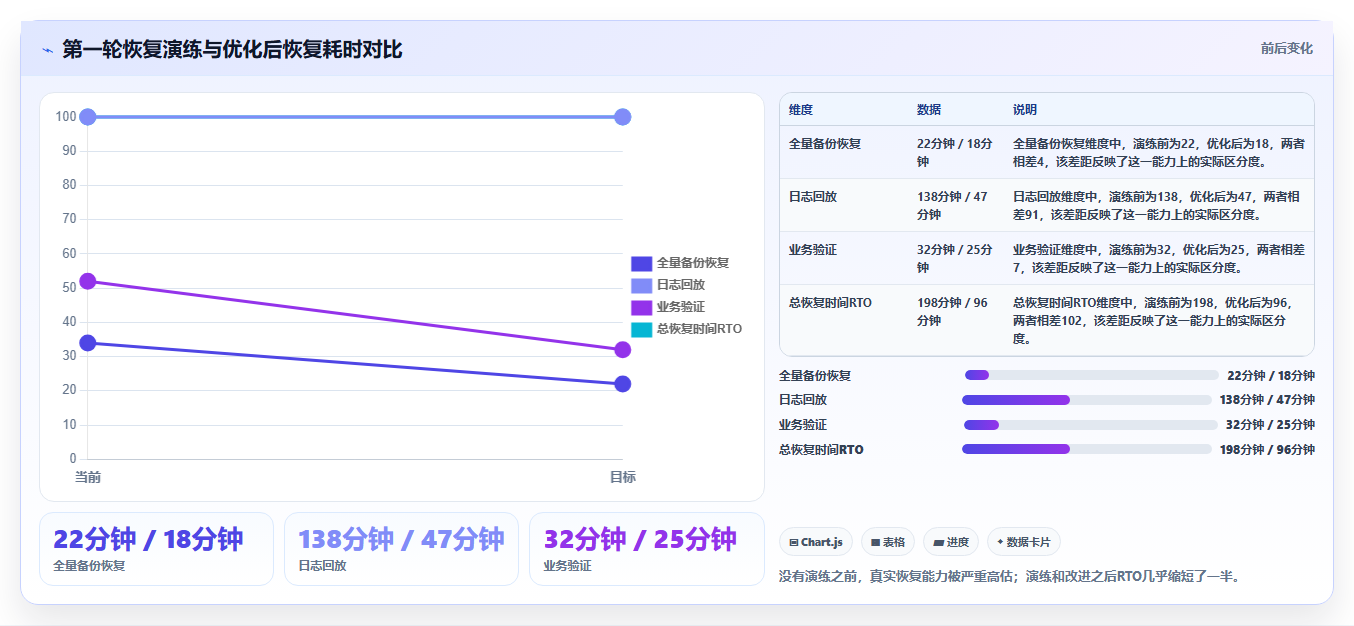1354x626 pixels.
Task: Click the 当前 x-axis label
Action: tap(88, 477)
